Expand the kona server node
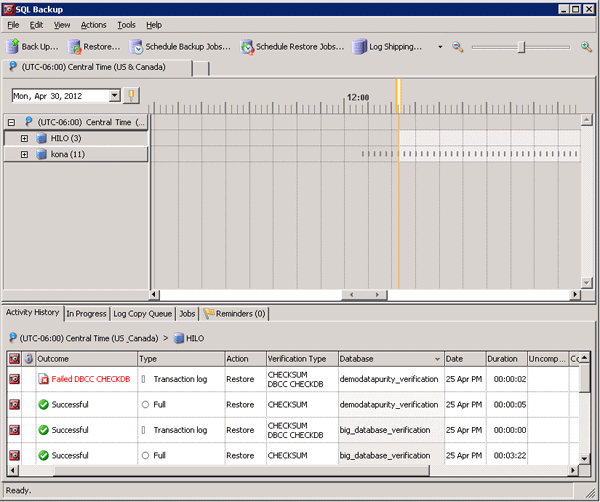 (x=24, y=154)
